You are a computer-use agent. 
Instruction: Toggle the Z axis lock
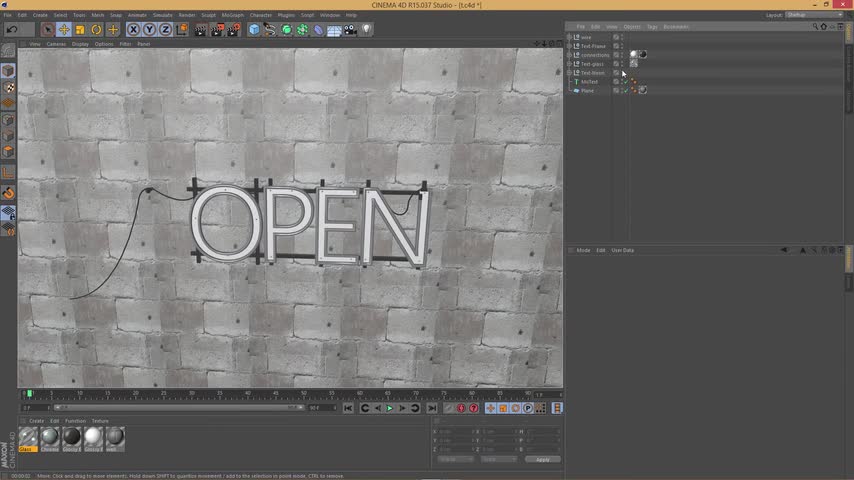point(165,30)
